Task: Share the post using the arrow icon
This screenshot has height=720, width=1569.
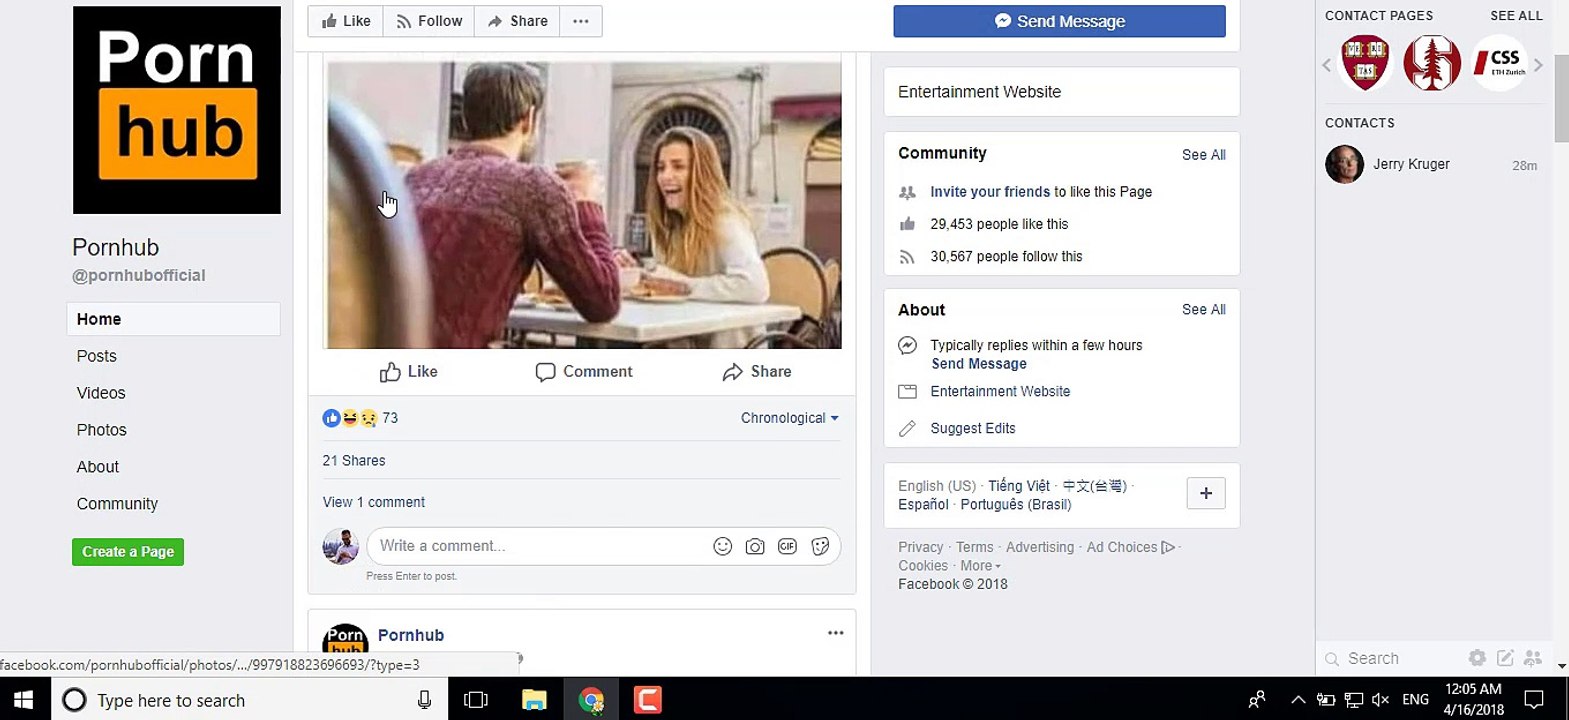Action: [757, 372]
